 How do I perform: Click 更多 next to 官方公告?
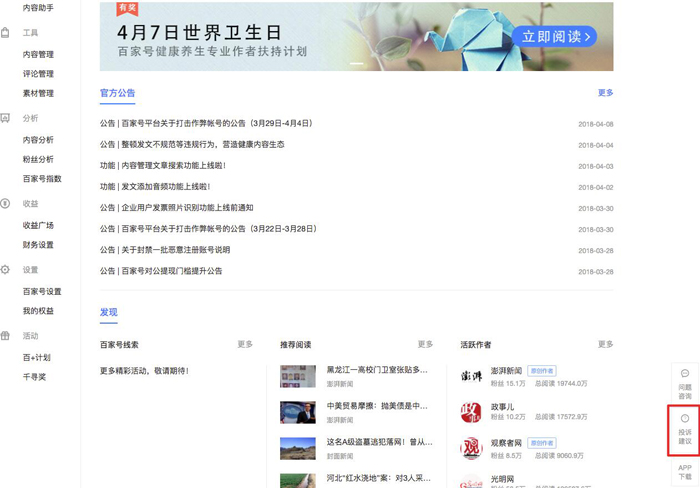click(x=605, y=93)
